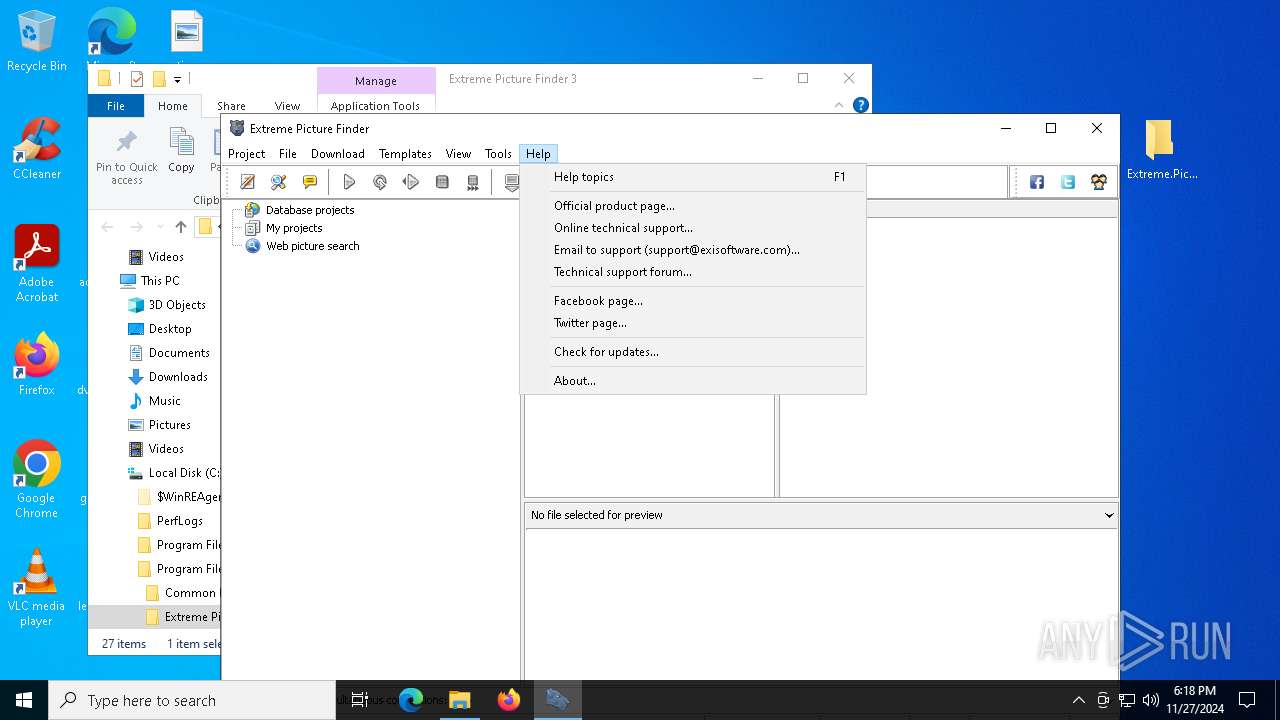Open File tab in File Explorer
The height and width of the screenshot is (720, 1280).
(x=116, y=106)
